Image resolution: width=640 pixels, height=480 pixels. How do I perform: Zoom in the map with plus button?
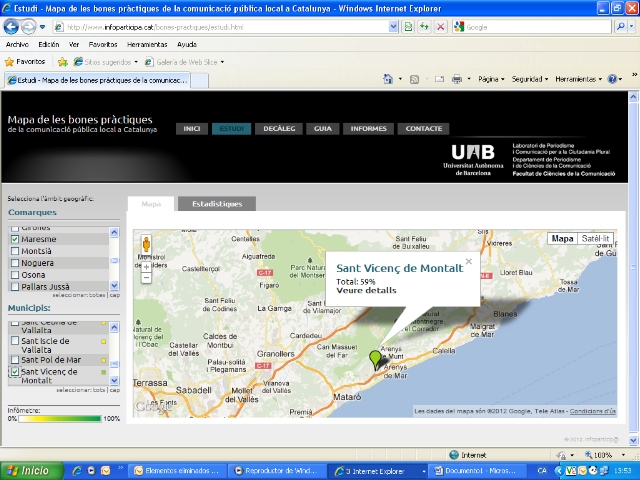click(x=147, y=267)
